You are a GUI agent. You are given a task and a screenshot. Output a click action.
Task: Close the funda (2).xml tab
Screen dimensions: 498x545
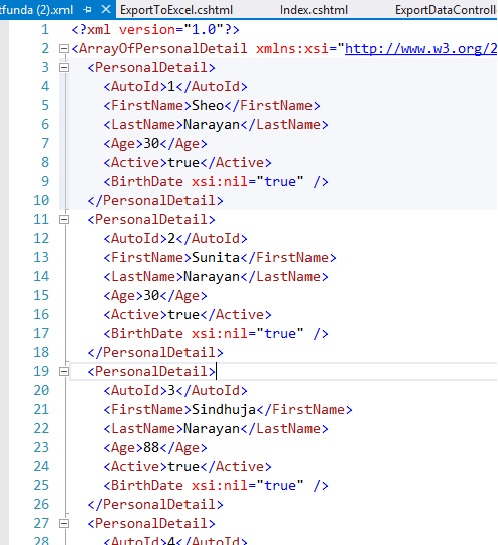point(106,9)
